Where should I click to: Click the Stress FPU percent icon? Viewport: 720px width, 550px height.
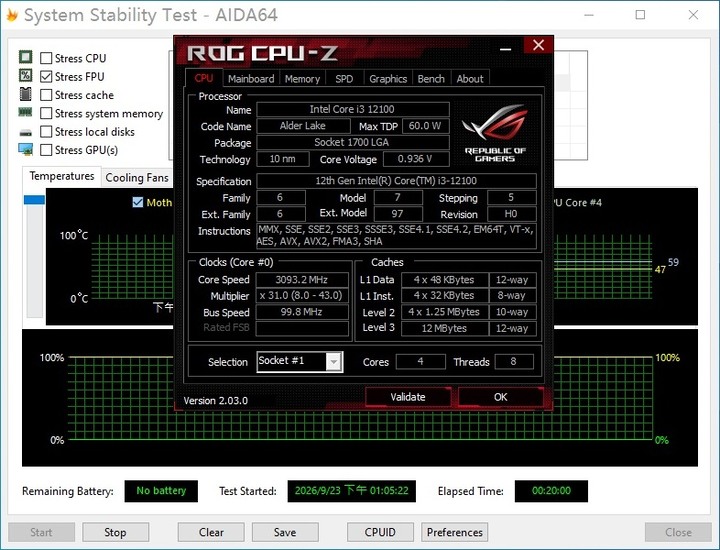click(x=26, y=75)
